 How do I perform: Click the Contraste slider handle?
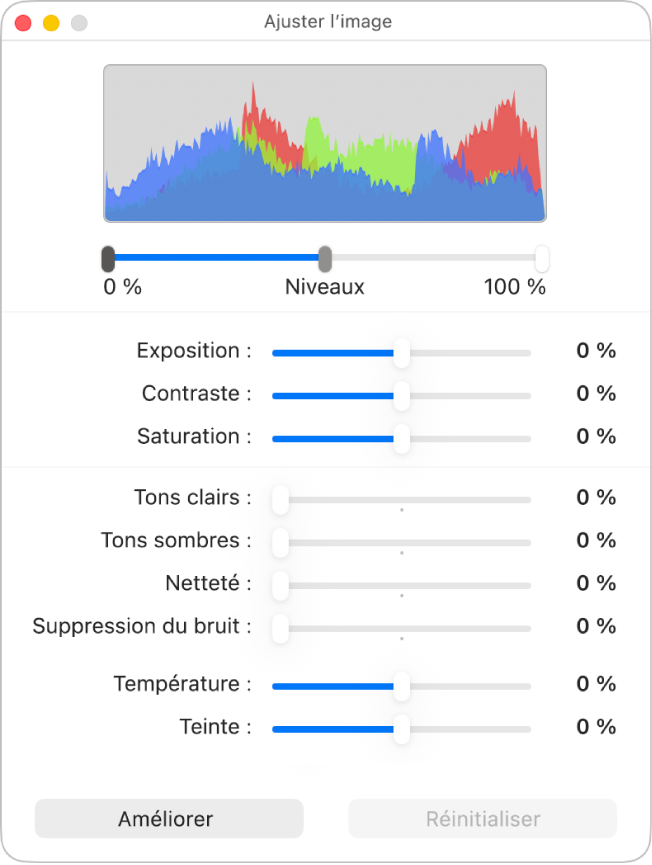pyautogui.click(x=401, y=395)
